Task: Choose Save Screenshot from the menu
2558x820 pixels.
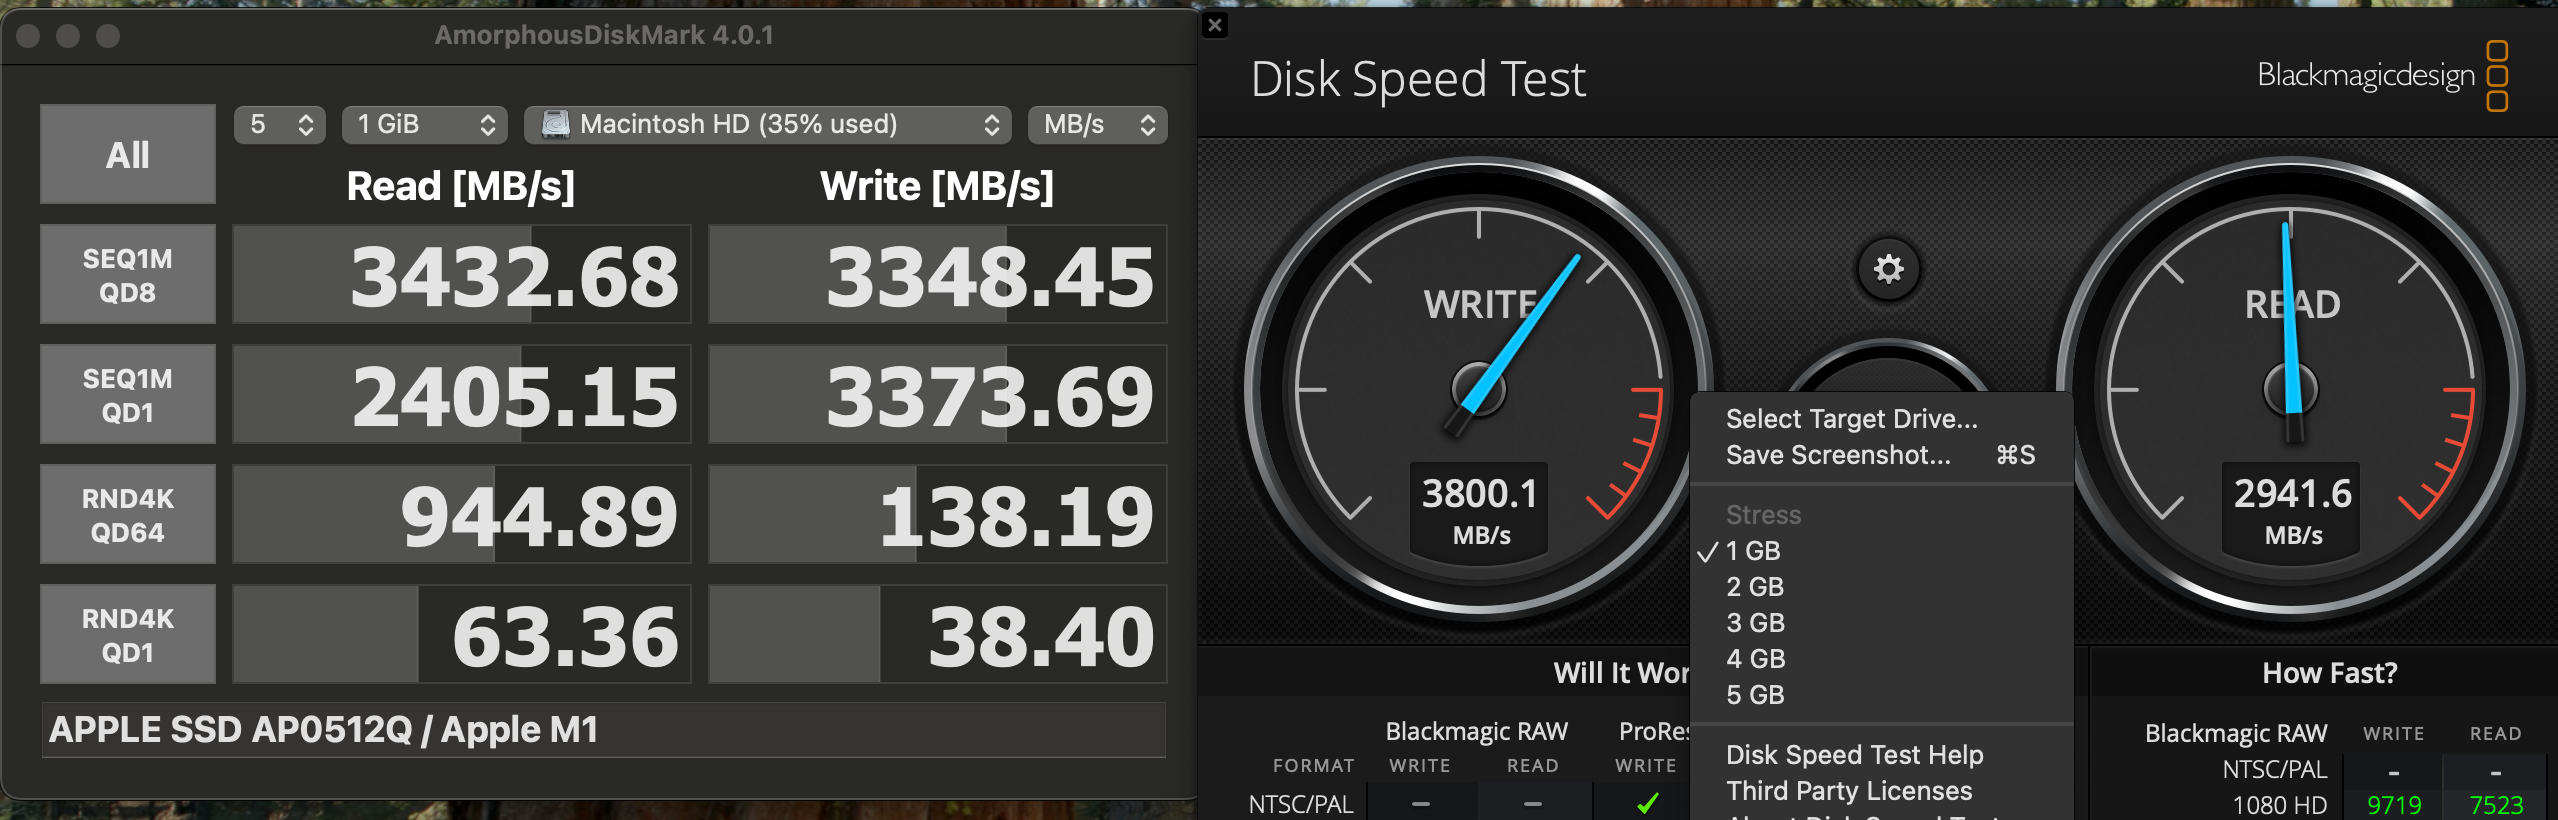Action: 1838,455
